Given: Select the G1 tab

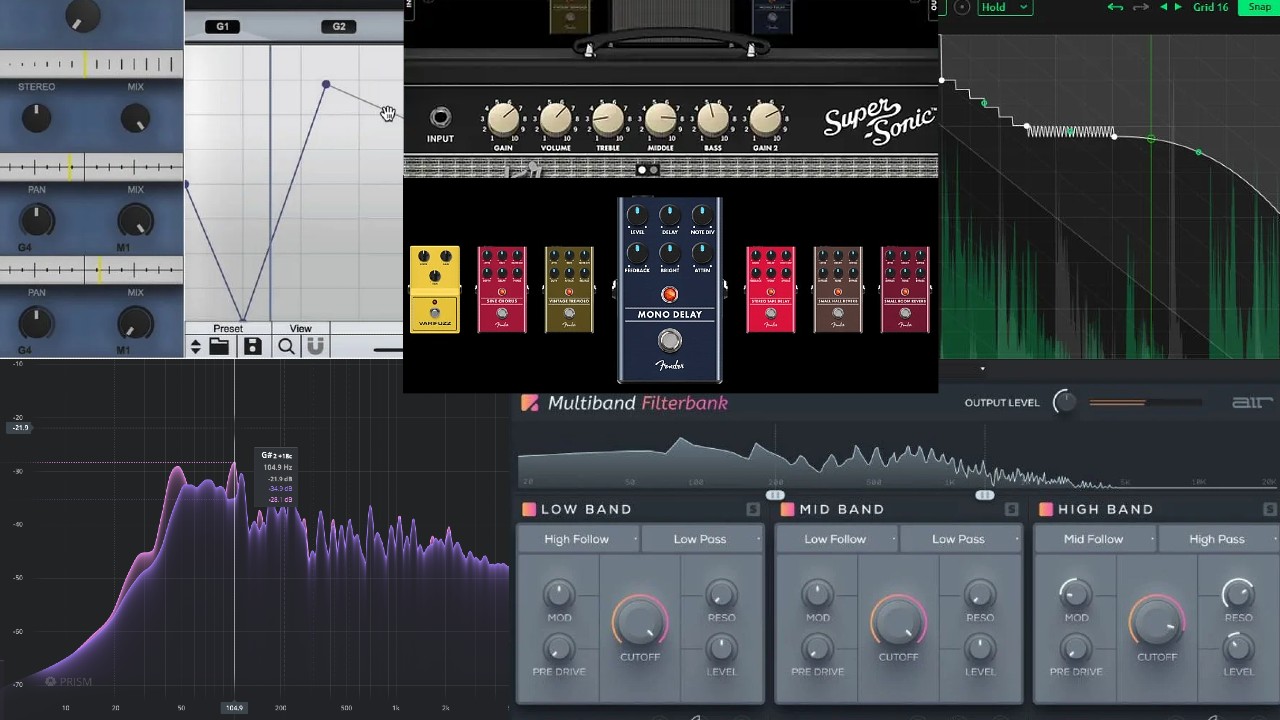Looking at the screenshot, I should [222, 26].
